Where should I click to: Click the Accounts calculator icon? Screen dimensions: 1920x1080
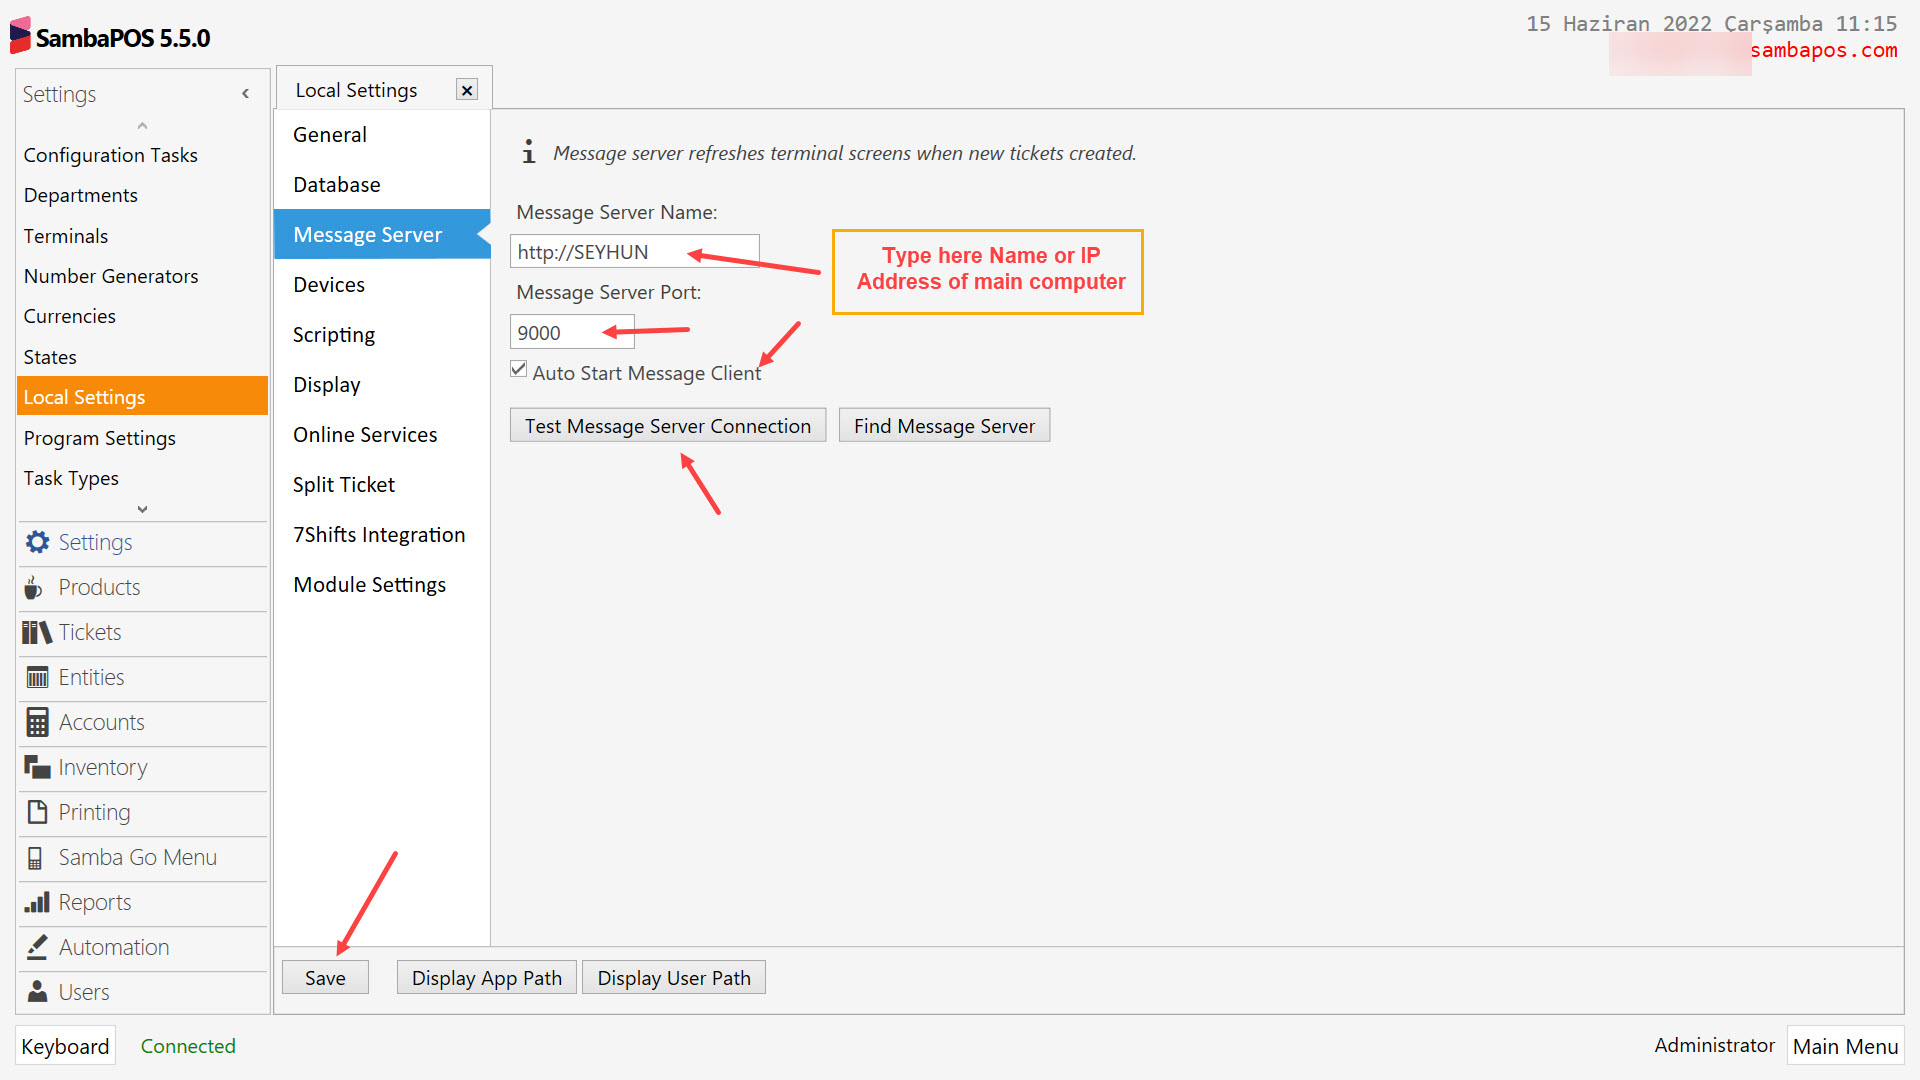37,722
